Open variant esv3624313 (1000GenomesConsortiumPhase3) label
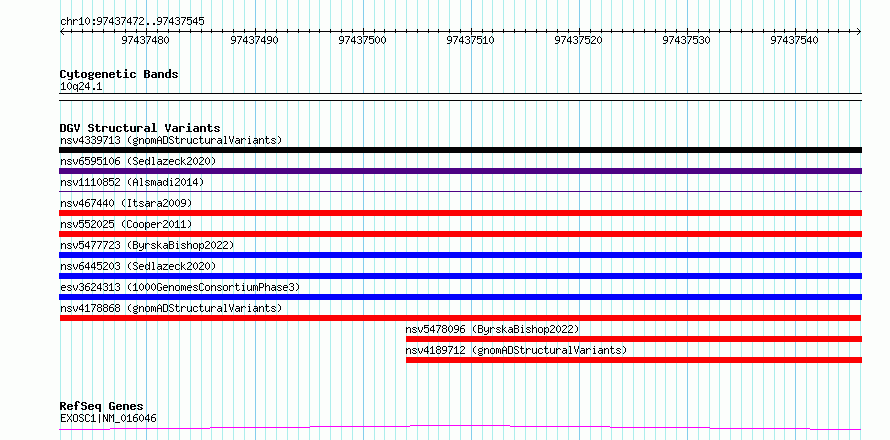Viewport: 890px width, 440px height. 180,287
